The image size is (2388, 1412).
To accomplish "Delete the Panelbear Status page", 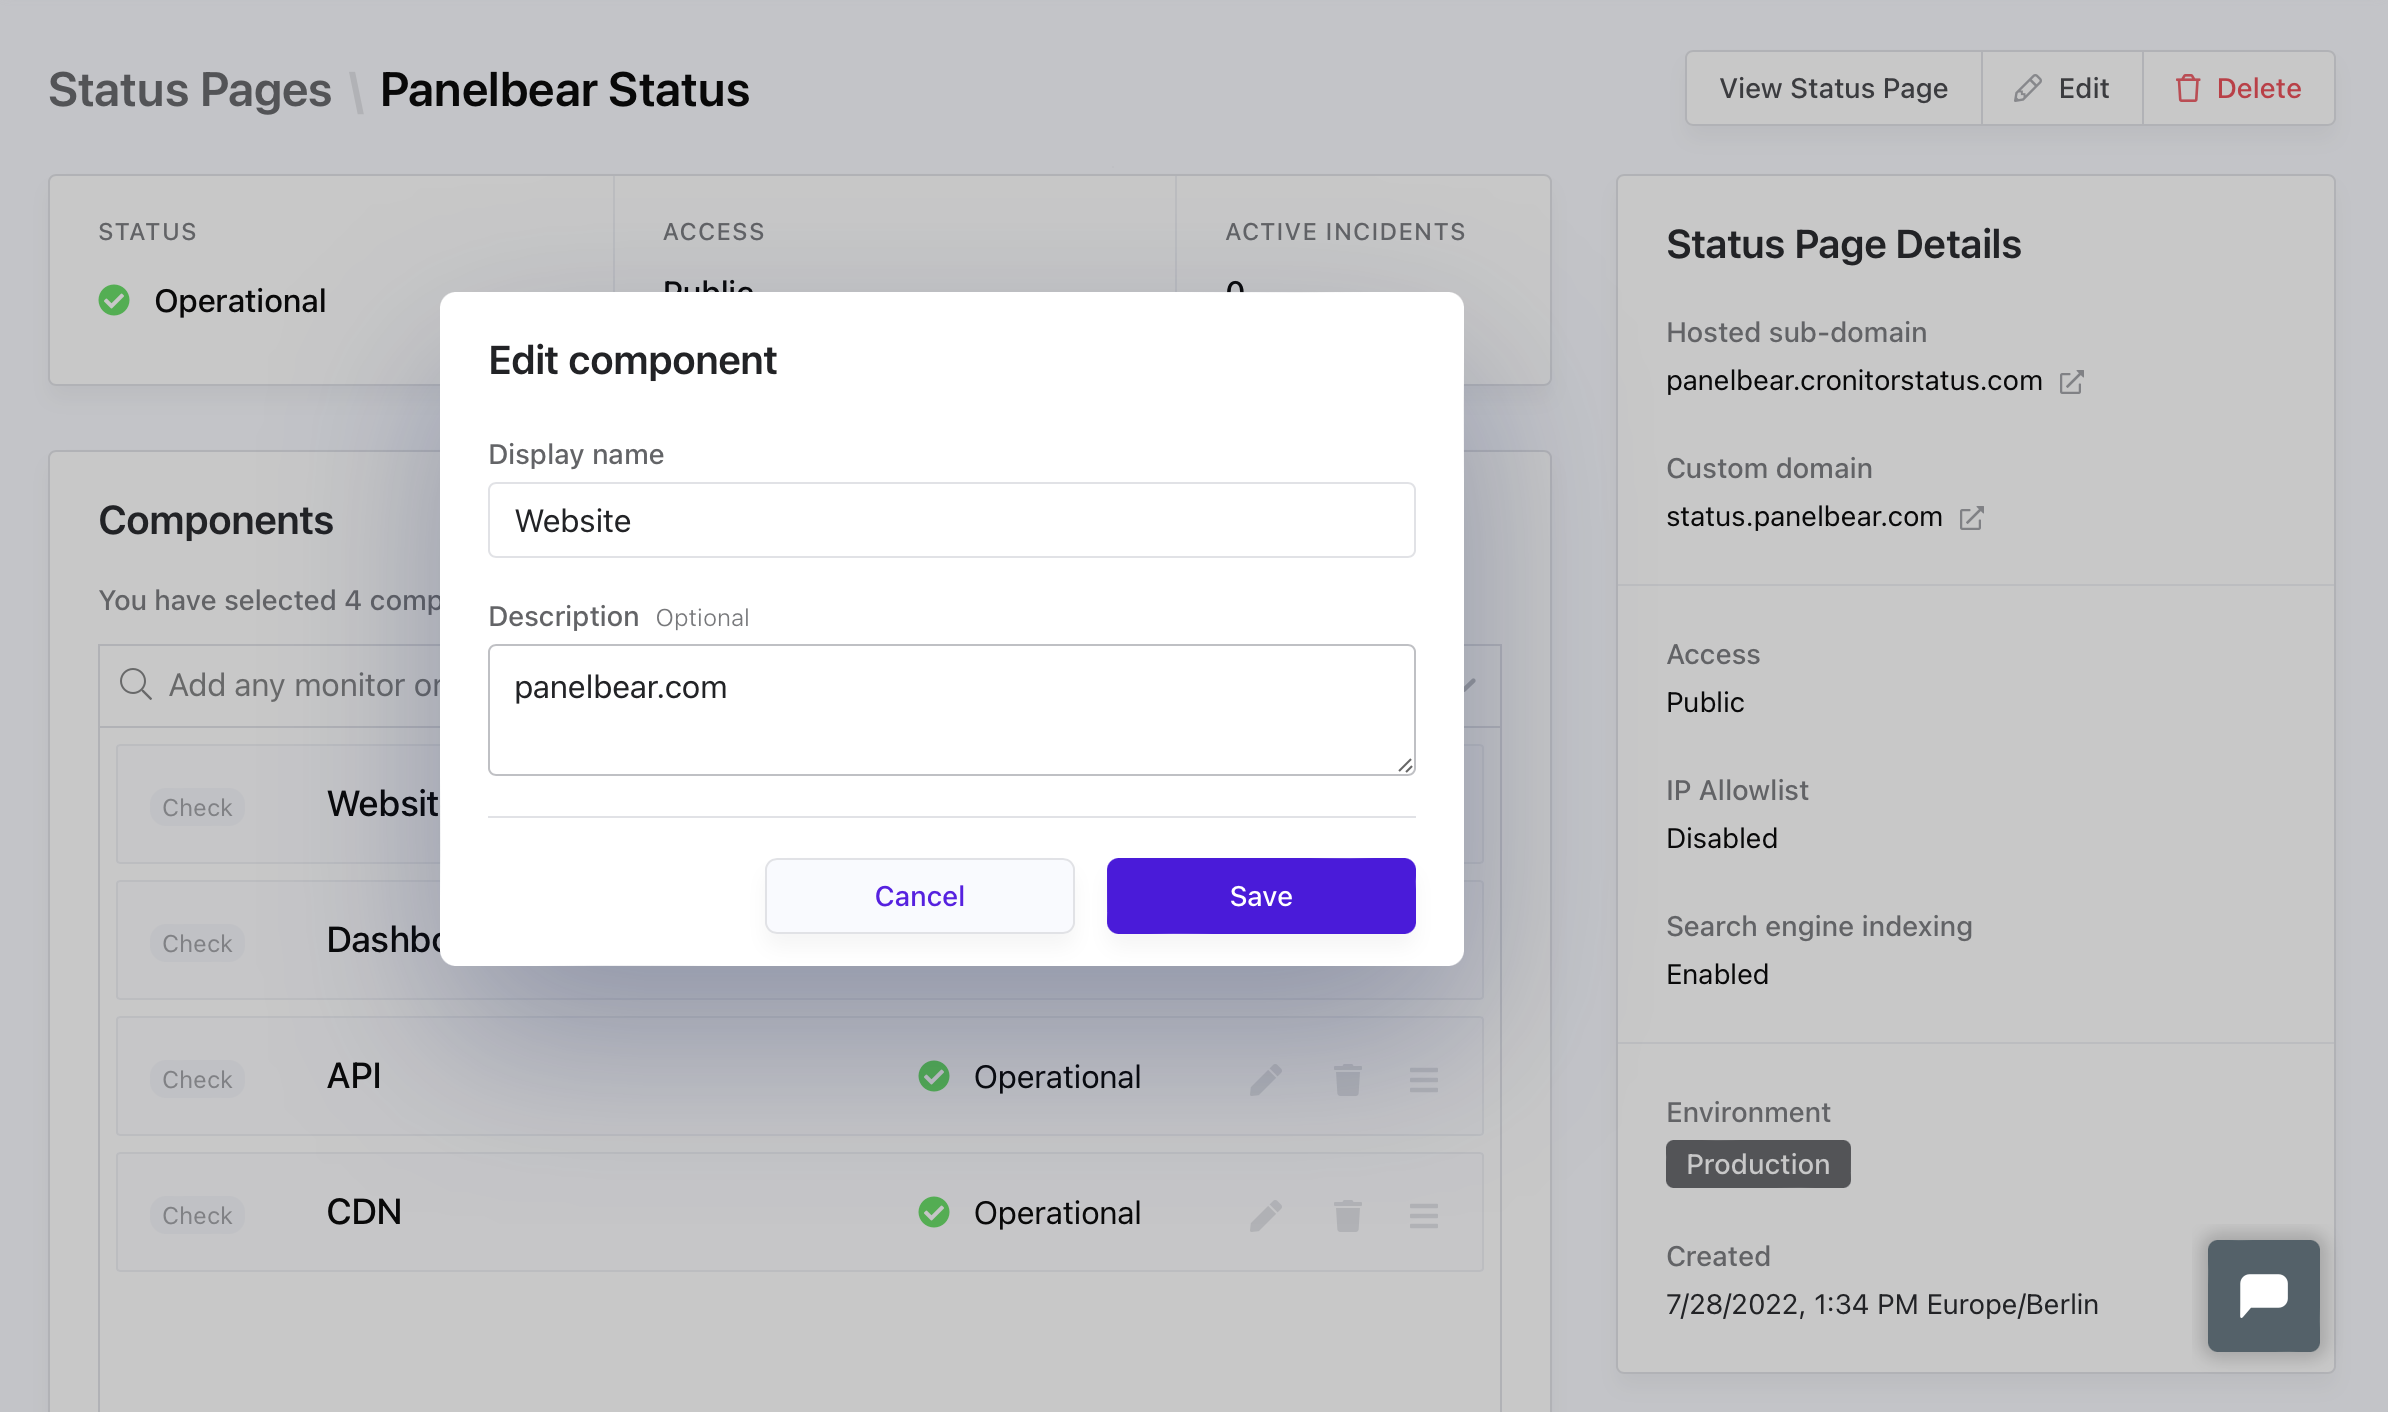I will pos(2239,88).
